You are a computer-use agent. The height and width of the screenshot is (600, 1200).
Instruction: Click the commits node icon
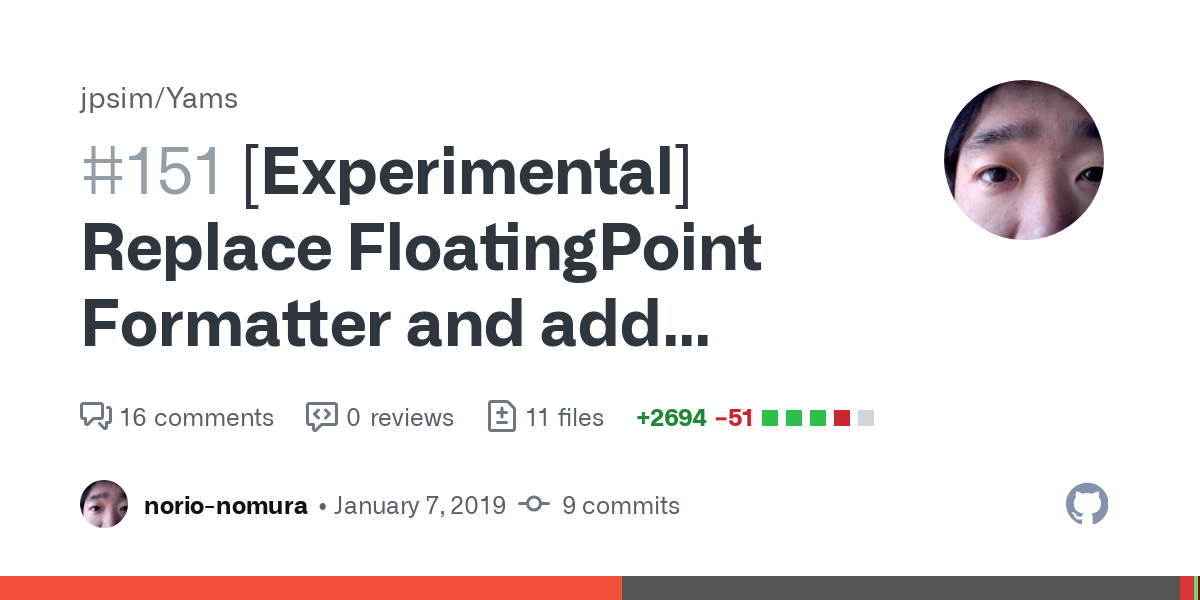(x=534, y=505)
